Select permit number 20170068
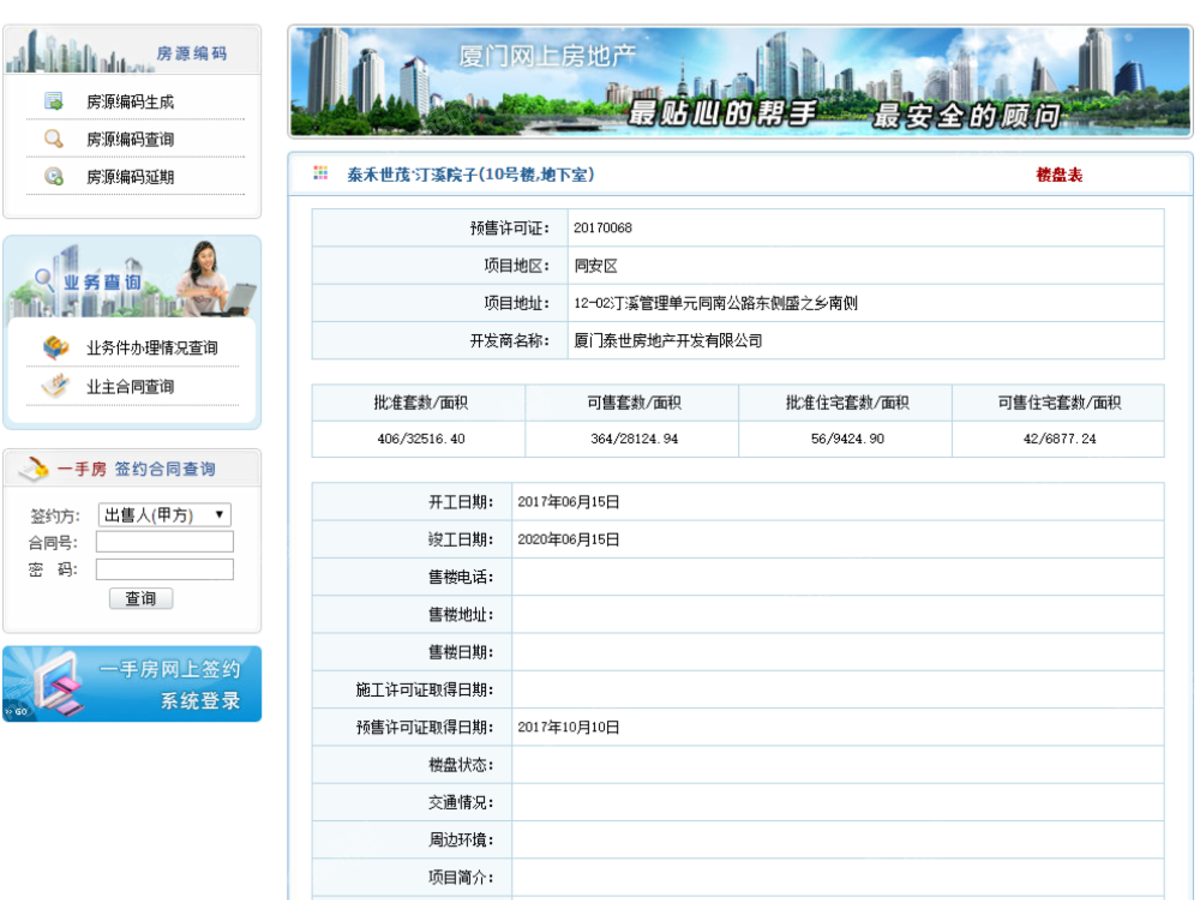The width and height of the screenshot is (1200, 900). [x=603, y=228]
